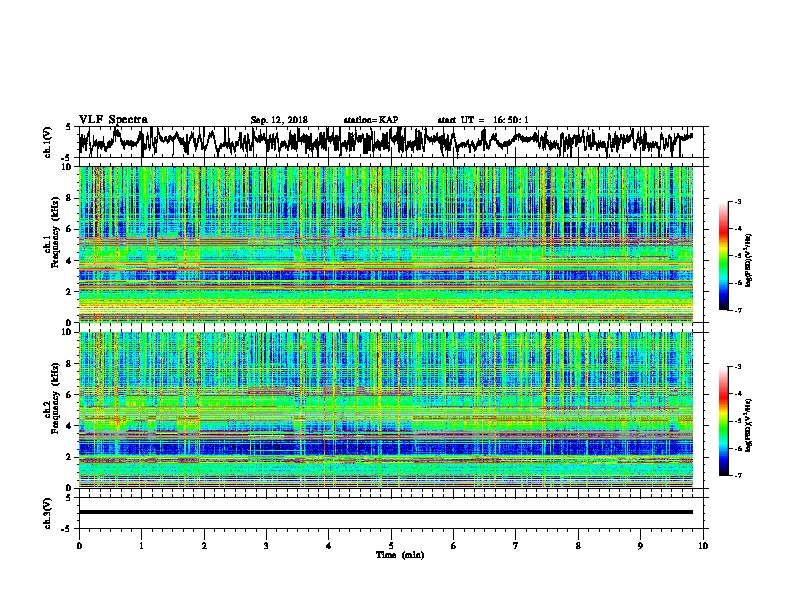The height and width of the screenshot is (612, 792).
Task: Click the ch.3 flat black voltage trace
Action: (386, 512)
